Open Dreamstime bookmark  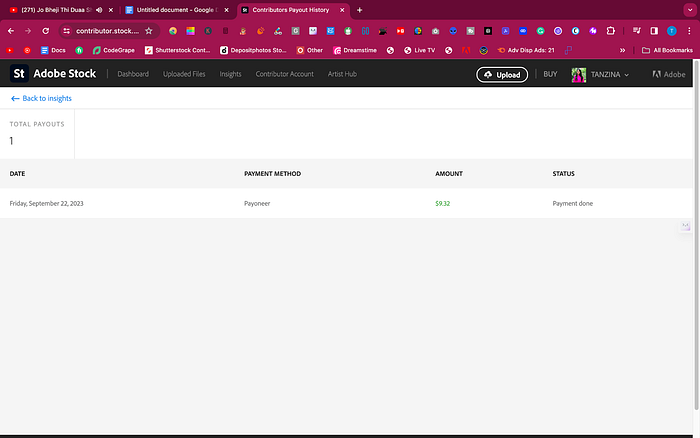click(355, 50)
